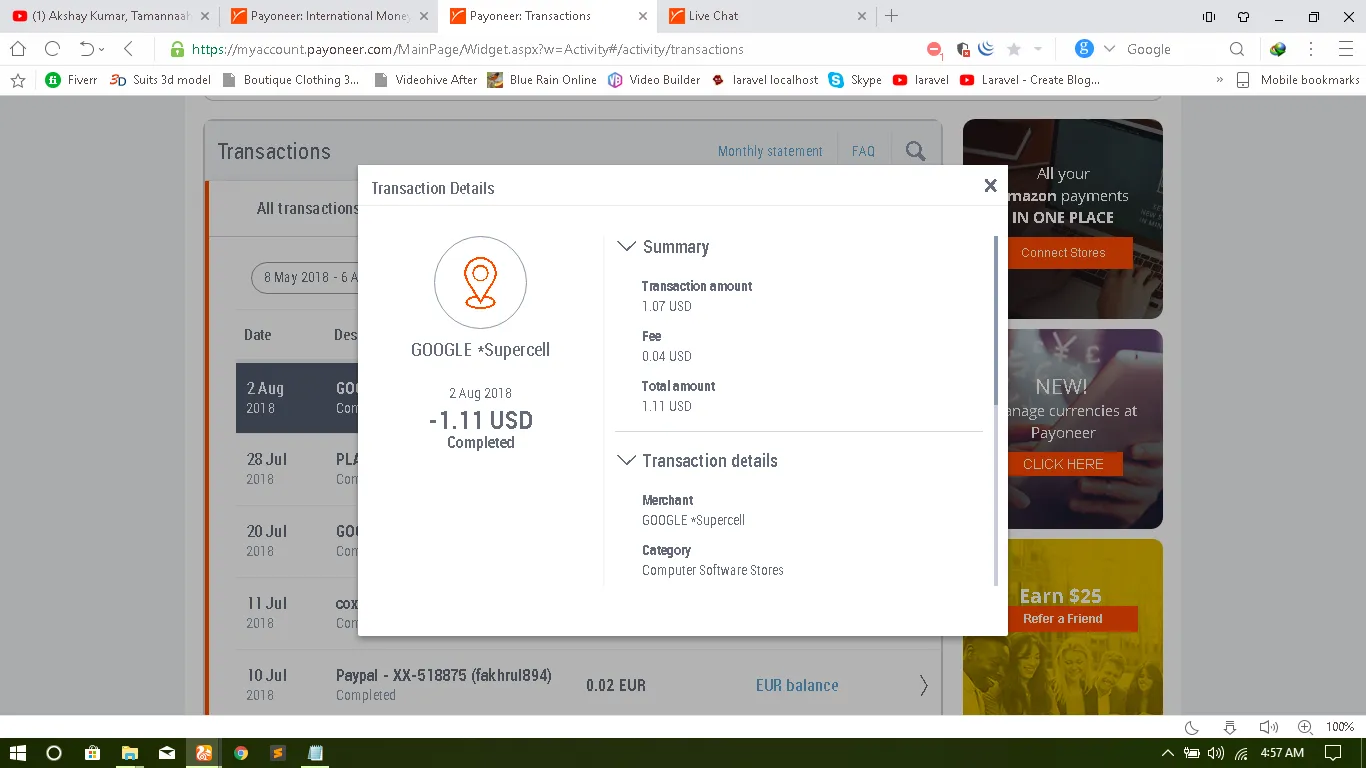
Task: Open a new browser tab
Action: click(892, 16)
